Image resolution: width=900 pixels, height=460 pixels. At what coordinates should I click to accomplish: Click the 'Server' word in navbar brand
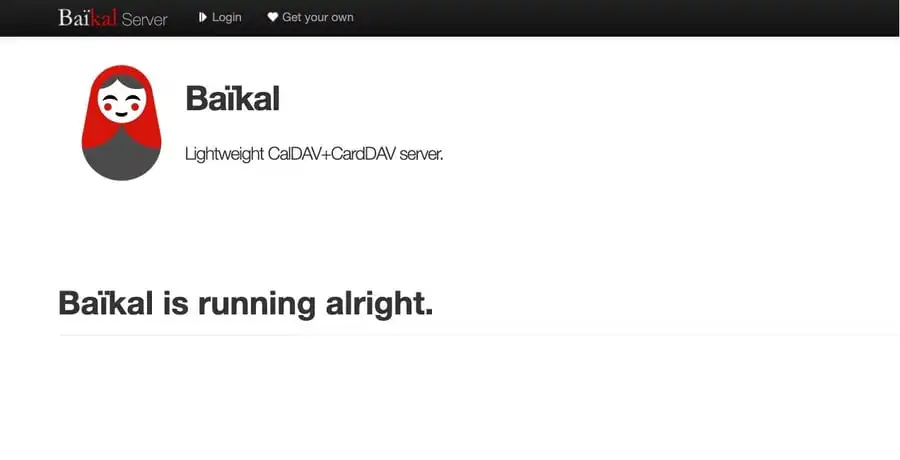144,19
